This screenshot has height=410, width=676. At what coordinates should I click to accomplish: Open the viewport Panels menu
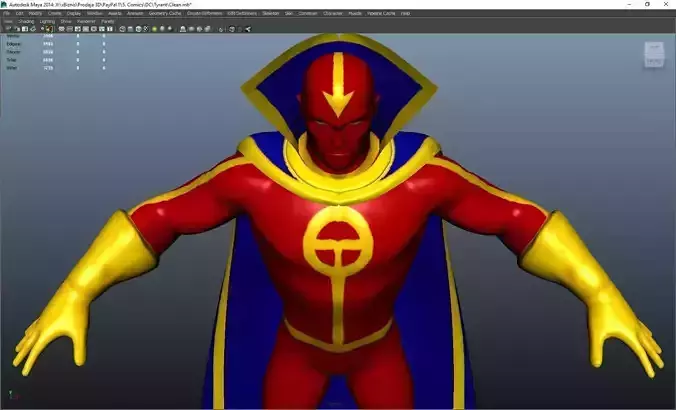[x=108, y=21]
